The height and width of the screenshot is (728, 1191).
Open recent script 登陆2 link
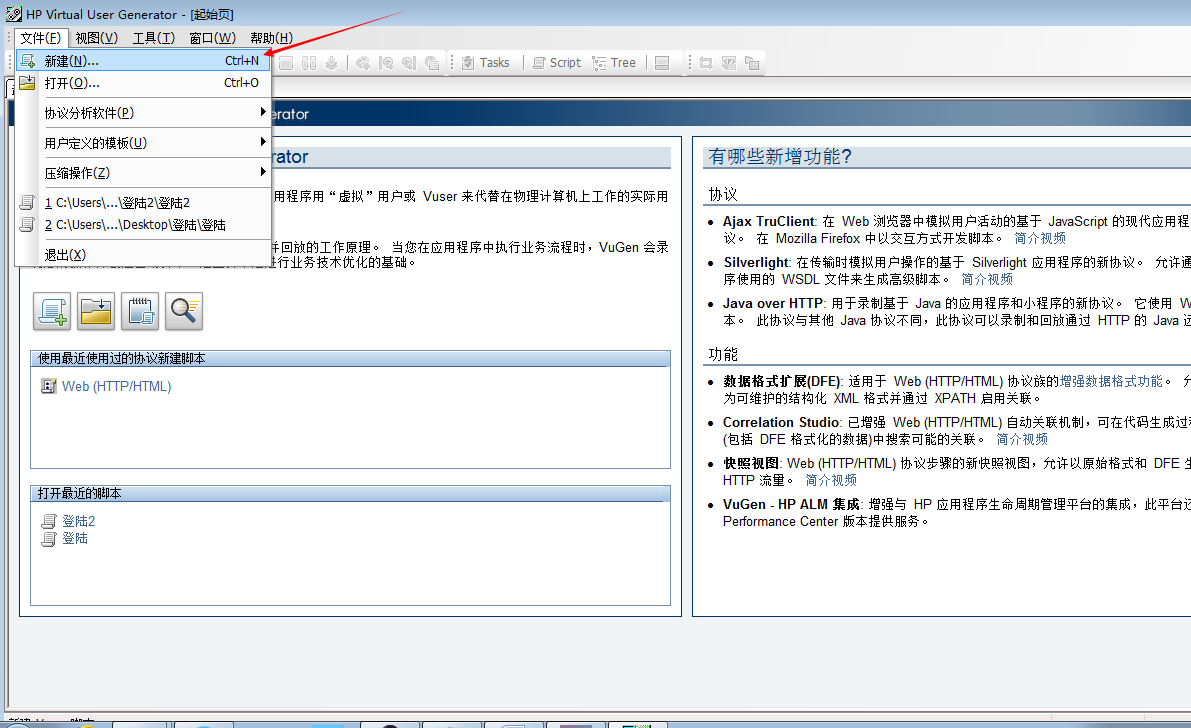pyautogui.click(x=78, y=521)
